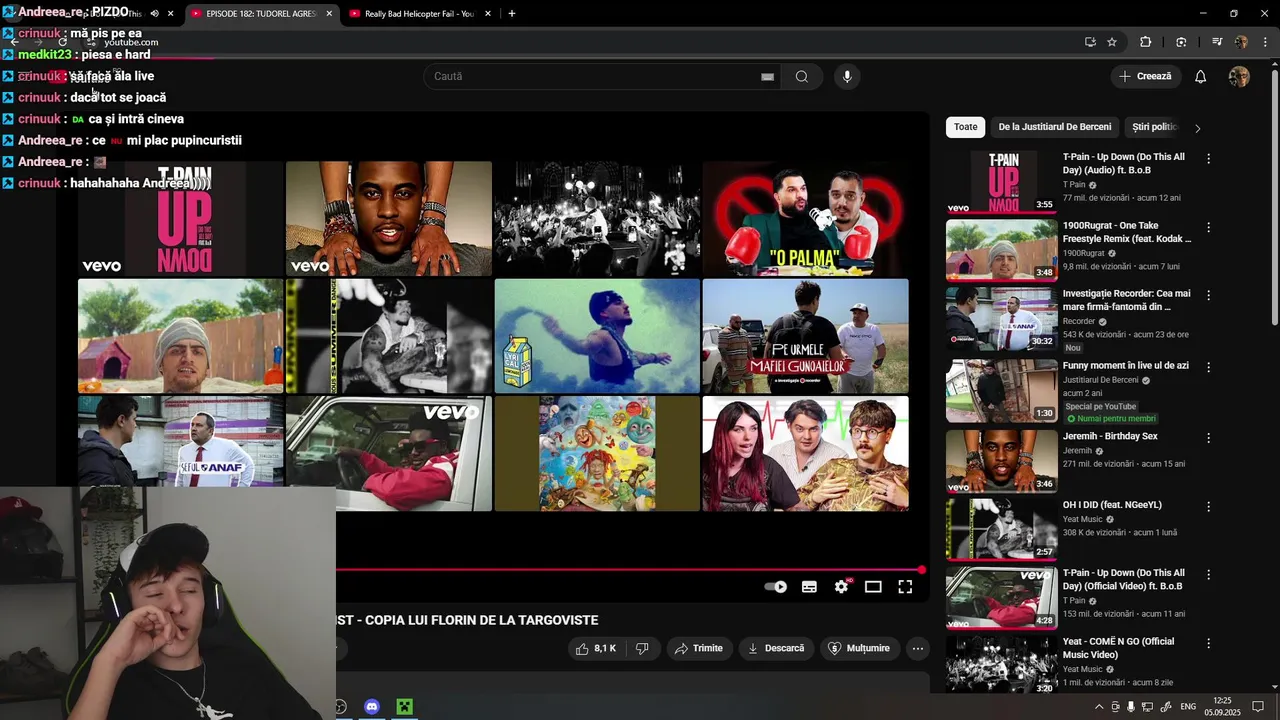Screen dimensions: 1280x720
Task: Open the browser extensions puzzle icon
Action: pos(1146,42)
